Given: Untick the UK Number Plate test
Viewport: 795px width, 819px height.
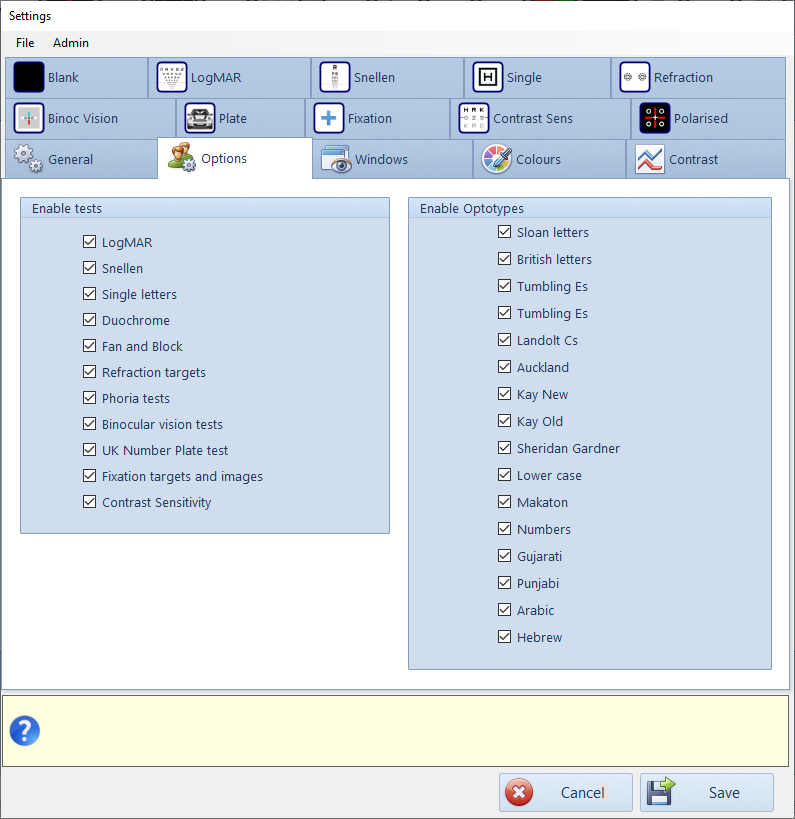Looking at the screenshot, I should [90, 451].
